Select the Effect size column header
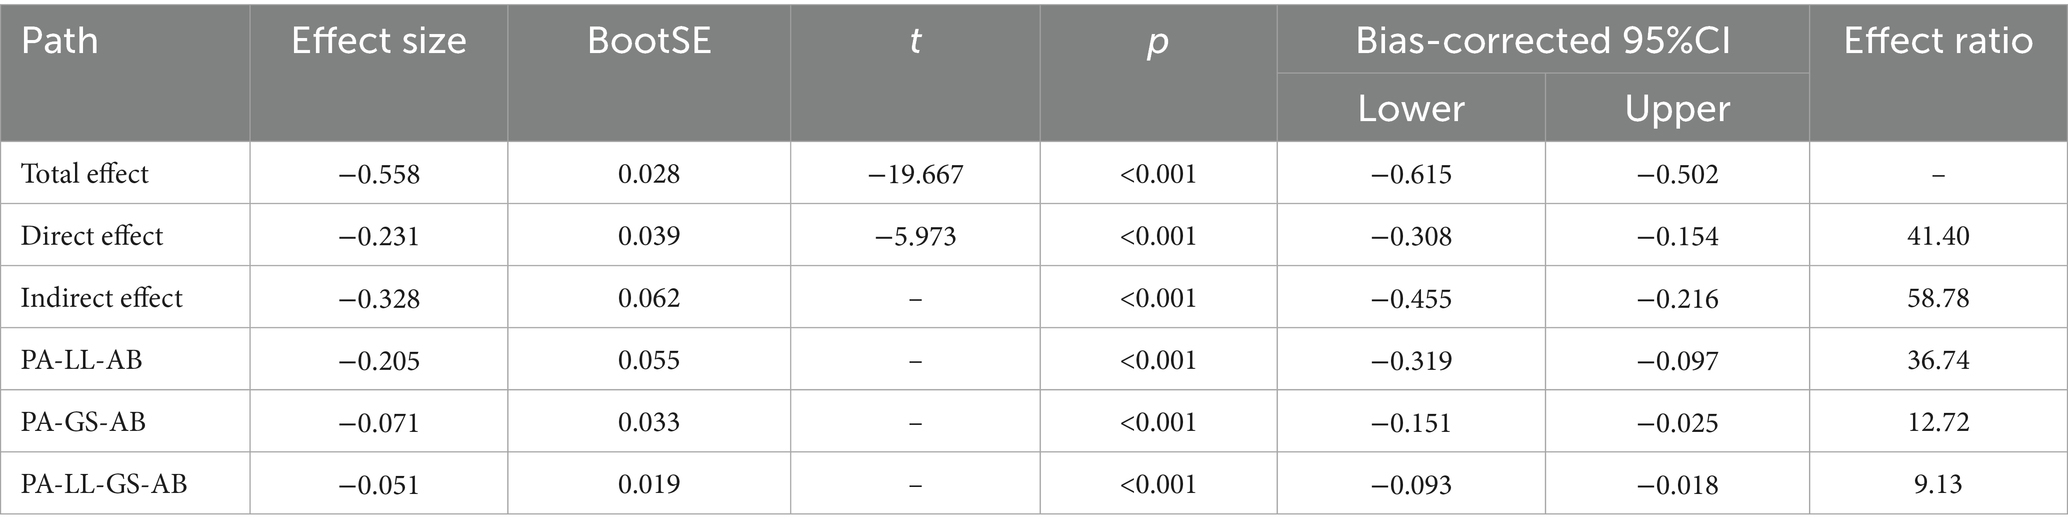Screen dimensions: 2068x532 (378, 42)
